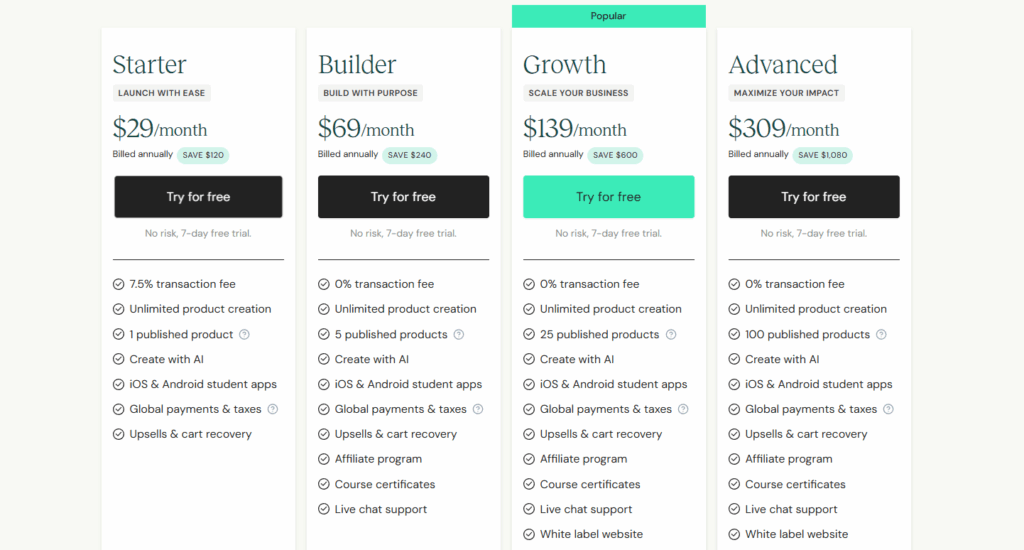Click Try for free under Starter plan

[x=198, y=197]
